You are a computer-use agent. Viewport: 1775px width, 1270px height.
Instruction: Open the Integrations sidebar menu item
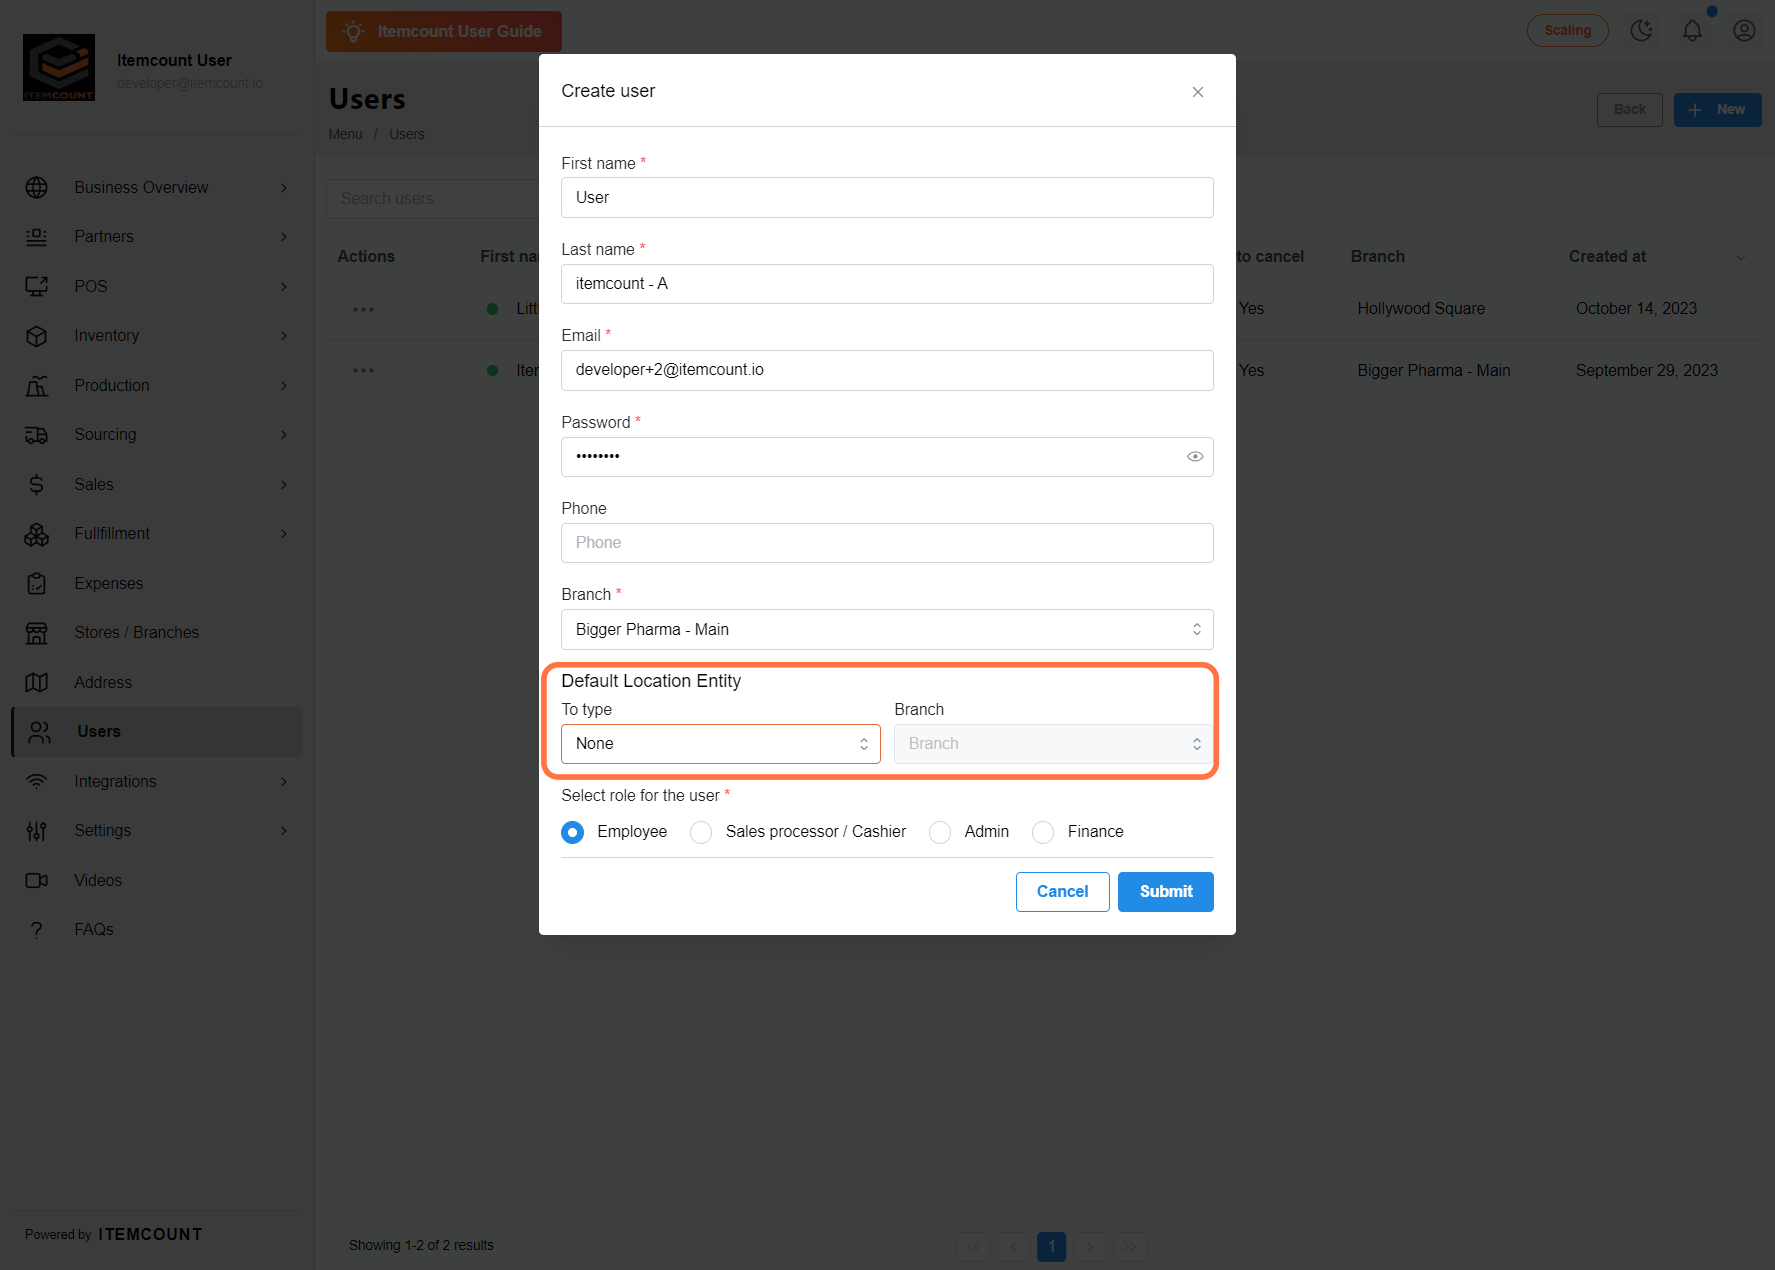pyautogui.click(x=157, y=782)
